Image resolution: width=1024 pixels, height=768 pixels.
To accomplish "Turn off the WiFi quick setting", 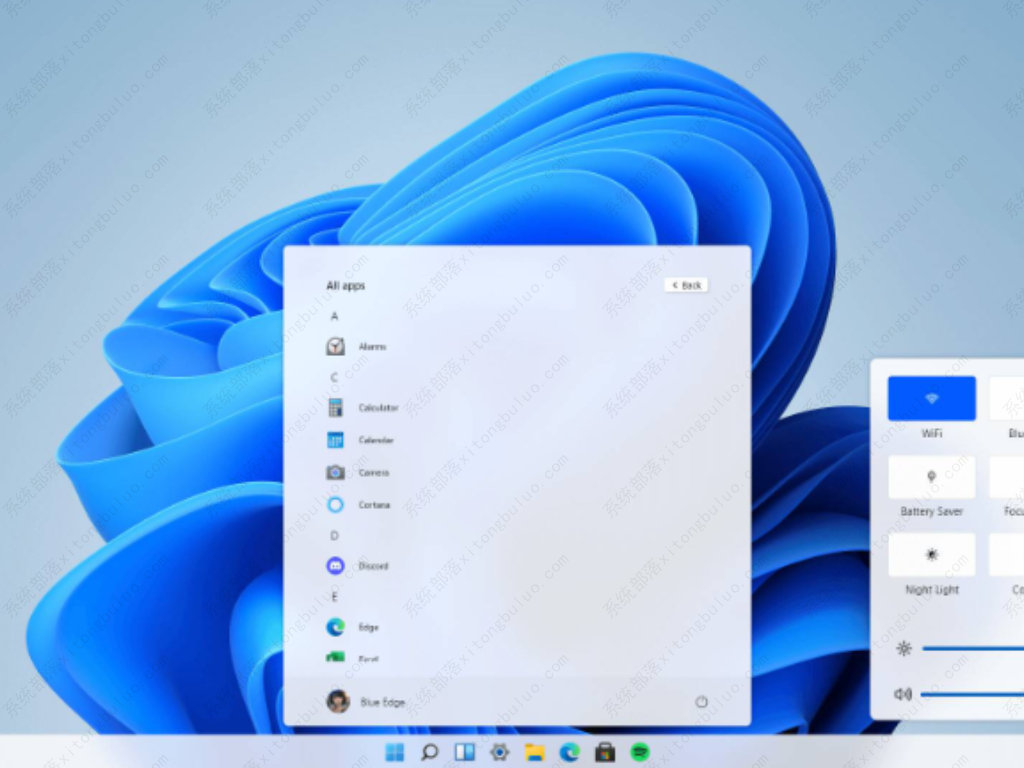I will click(931, 398).
